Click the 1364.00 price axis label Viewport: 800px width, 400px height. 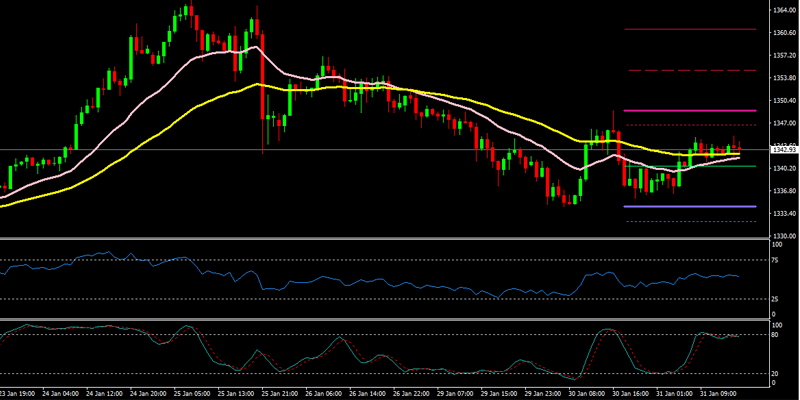784,10
